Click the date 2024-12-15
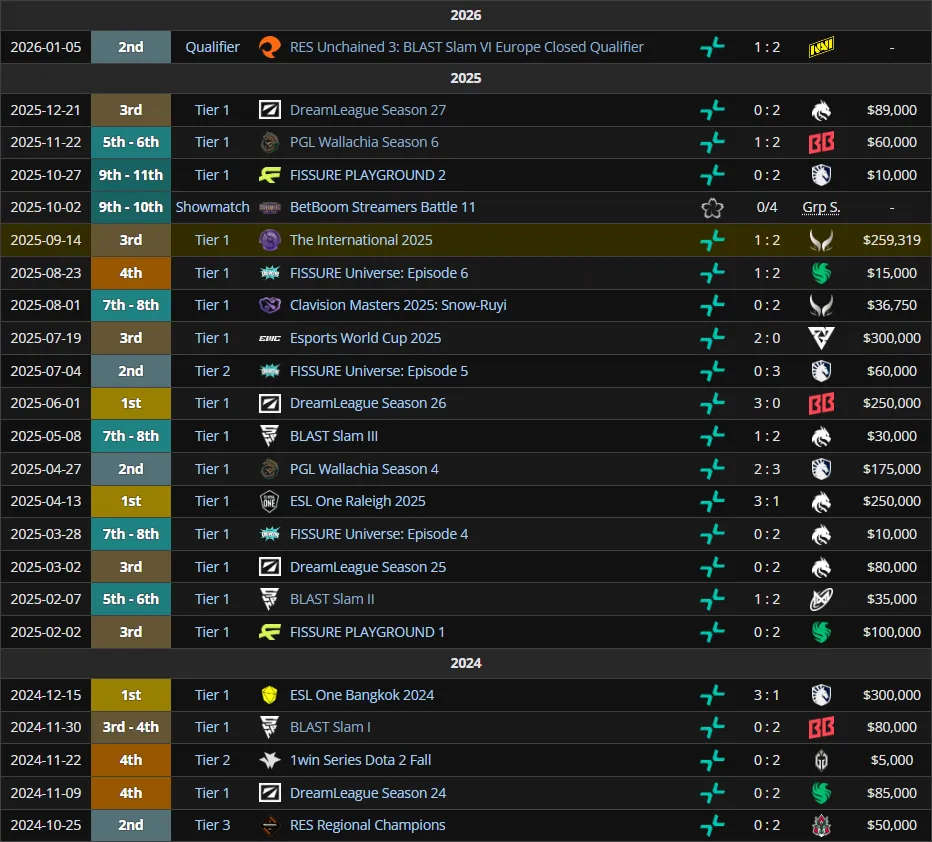This screenshot has height=842, width=932. [46, 695]
